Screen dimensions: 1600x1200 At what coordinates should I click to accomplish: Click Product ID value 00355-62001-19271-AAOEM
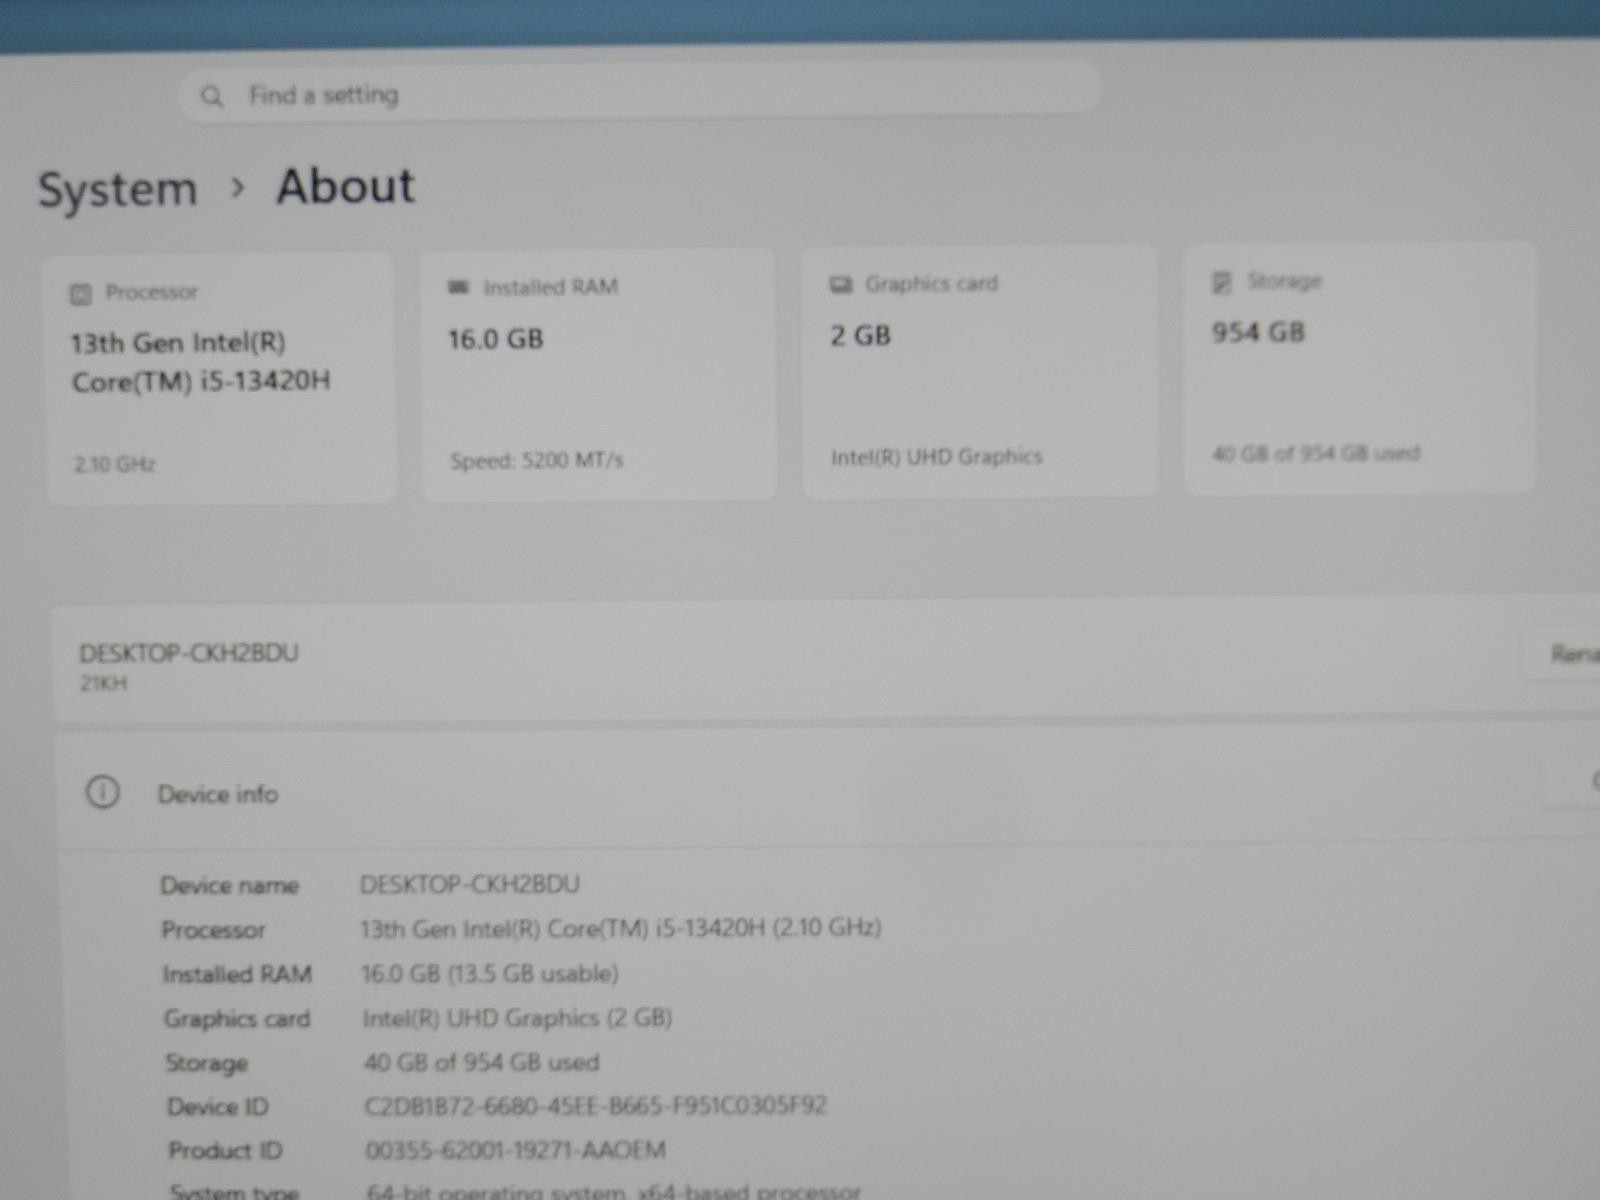pos(516,1150)
